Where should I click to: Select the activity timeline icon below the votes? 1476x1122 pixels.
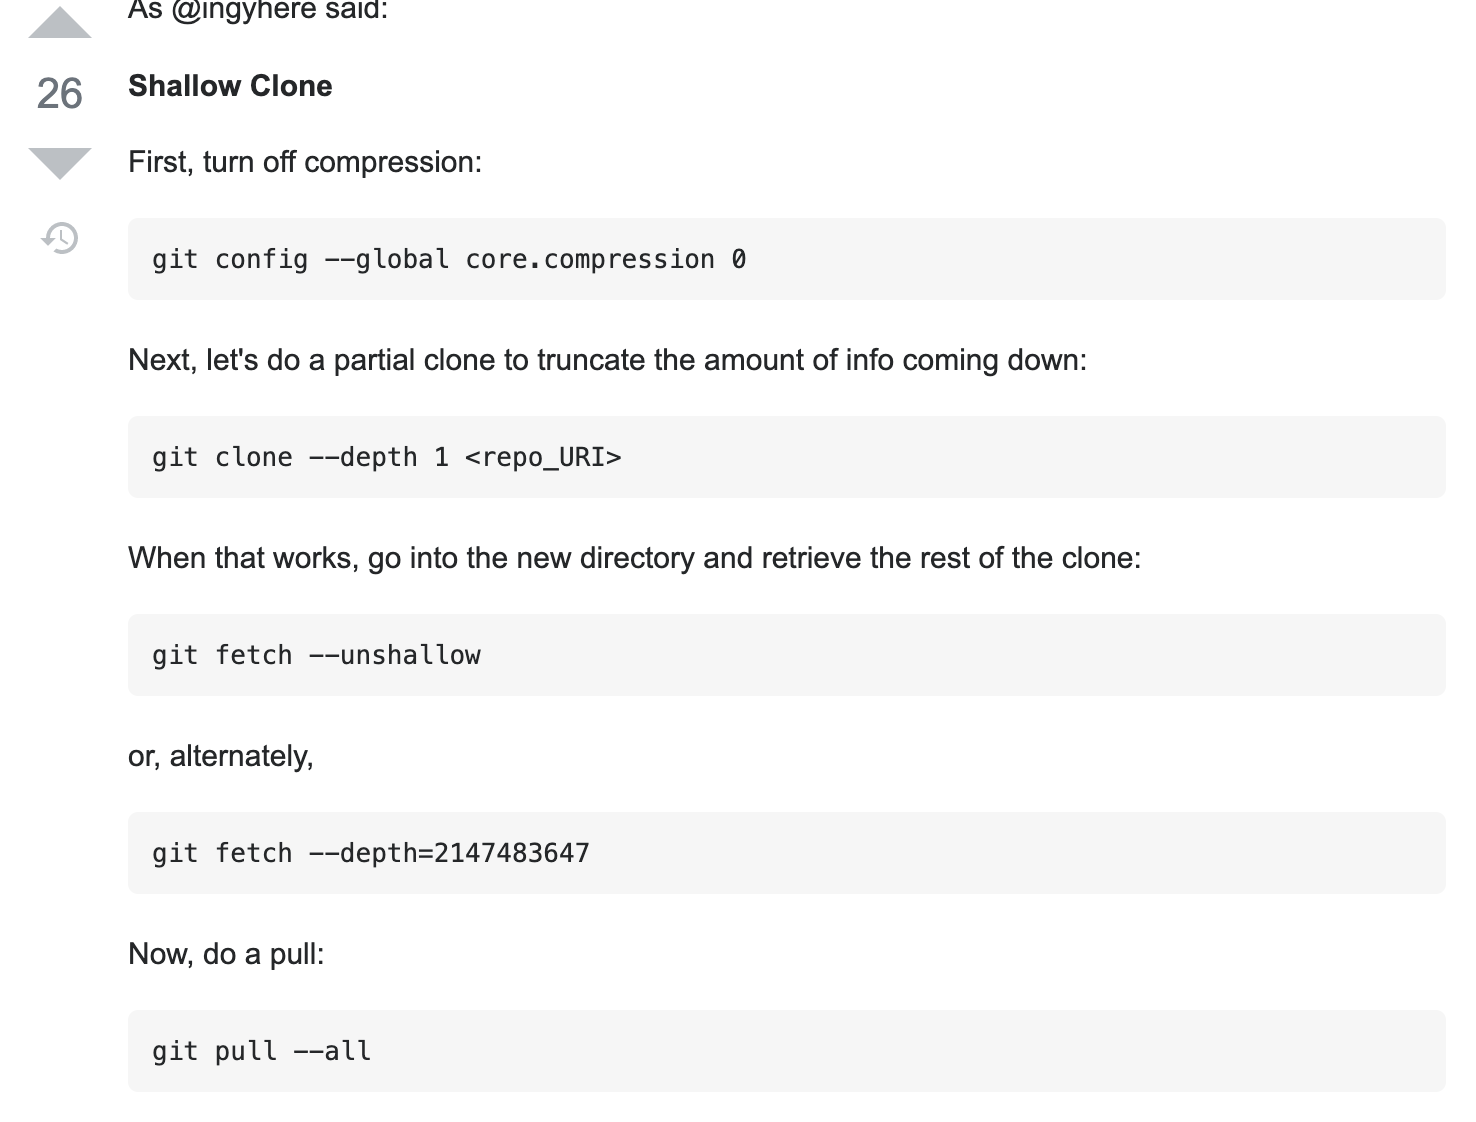tap(60, 239)
